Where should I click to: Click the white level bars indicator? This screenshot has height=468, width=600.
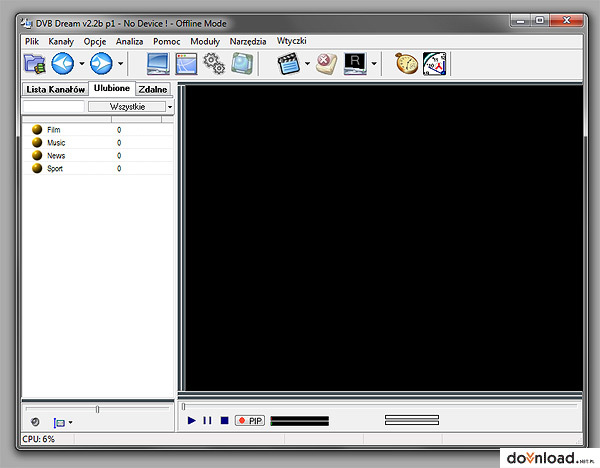click(412, 420)
